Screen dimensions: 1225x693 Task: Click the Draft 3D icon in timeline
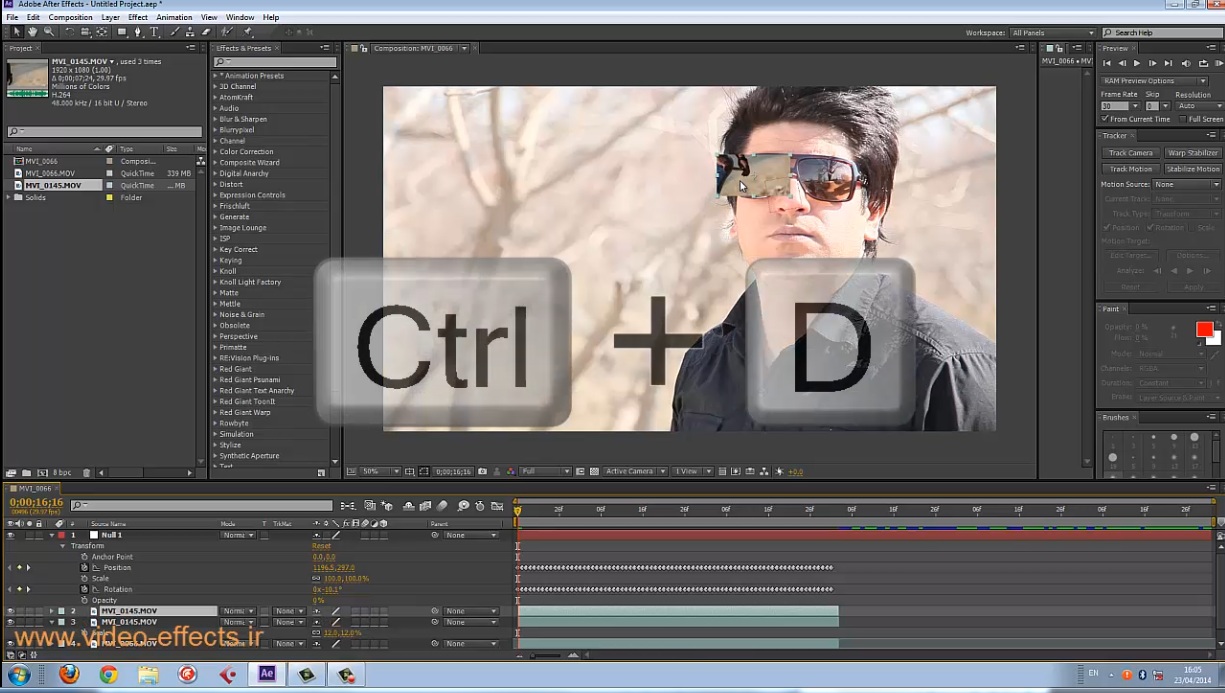point(387,506)
